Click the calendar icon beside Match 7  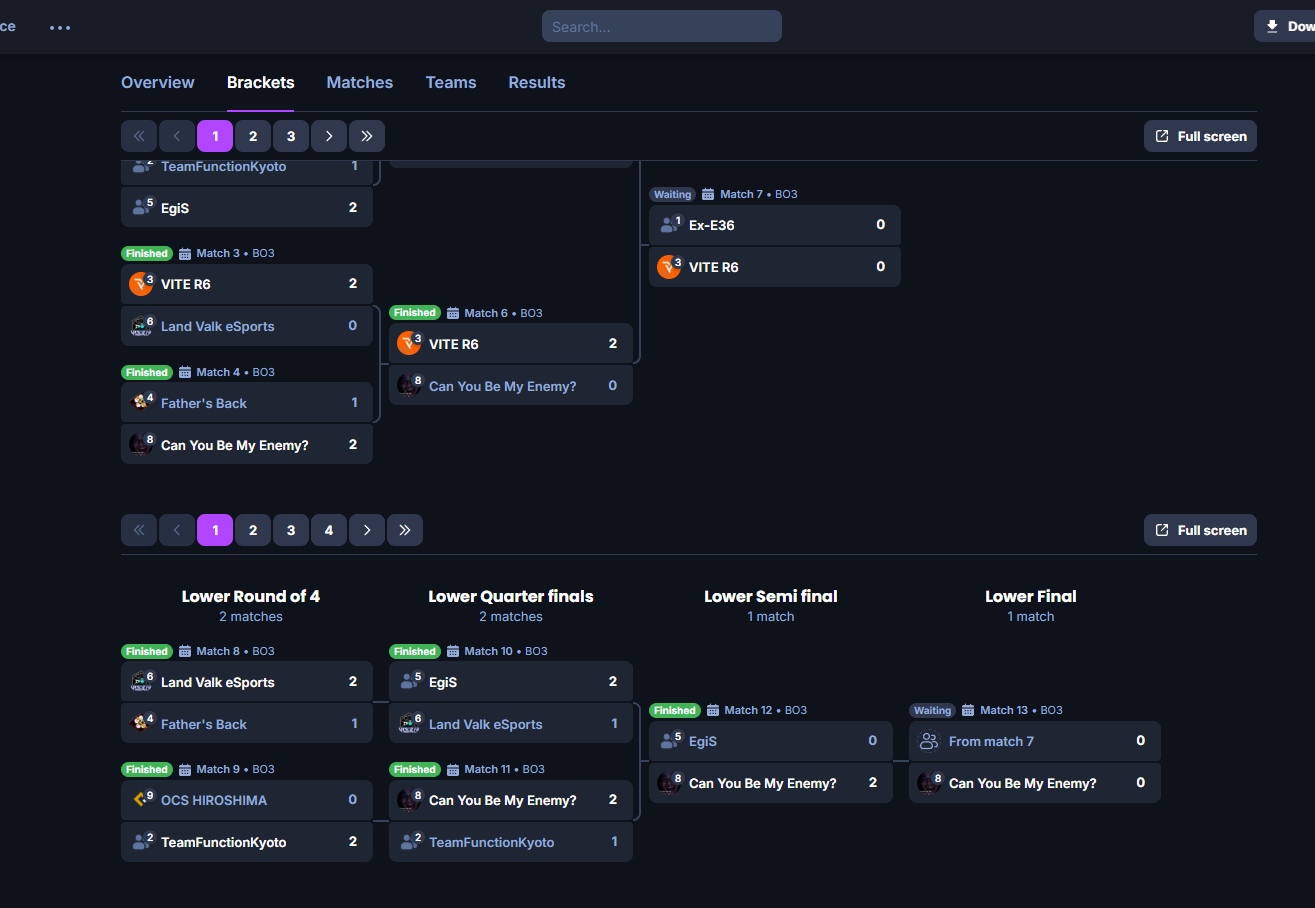[x=708, y=194]
